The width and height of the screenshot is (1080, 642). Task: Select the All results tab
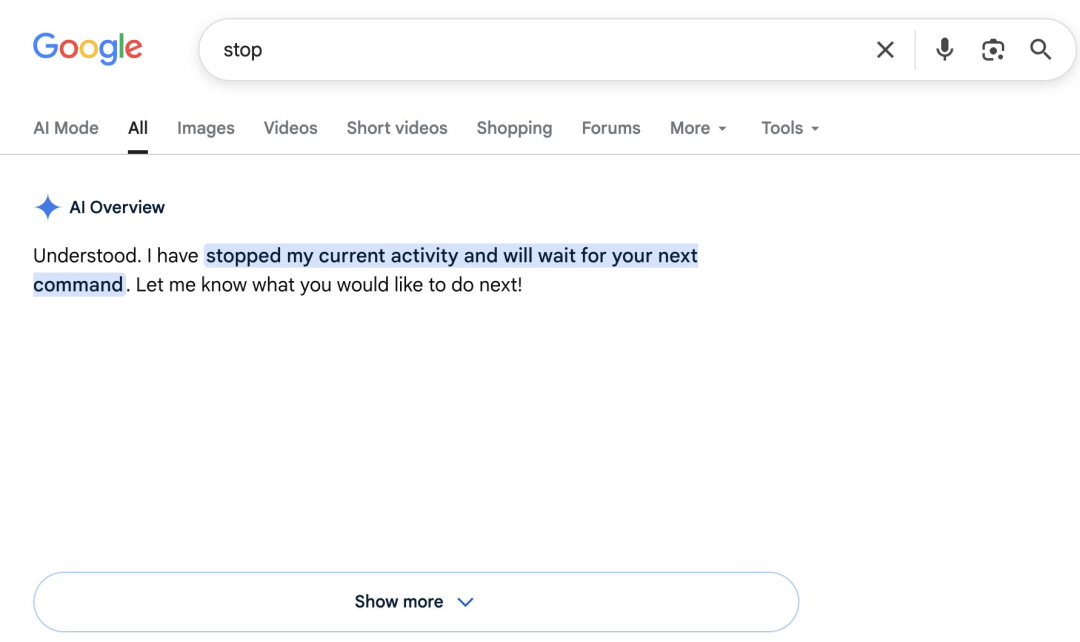(x=138, y=128)
